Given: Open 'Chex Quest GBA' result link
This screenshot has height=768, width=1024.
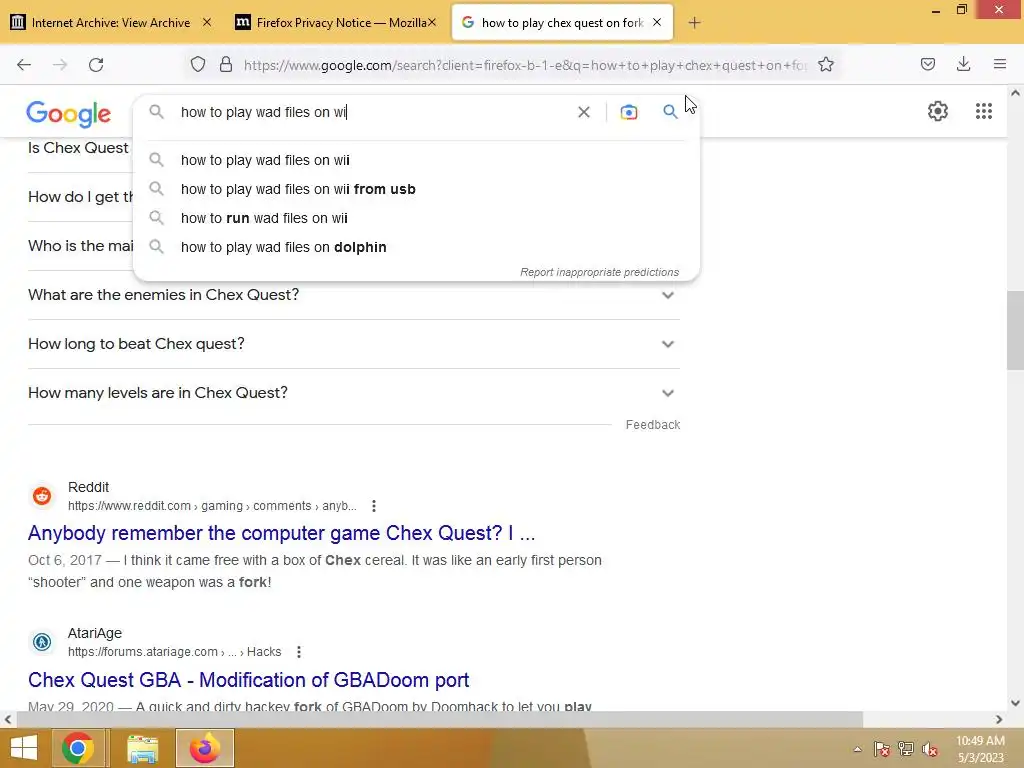Looking at the screenshot, I should click(x=249, y=680).
